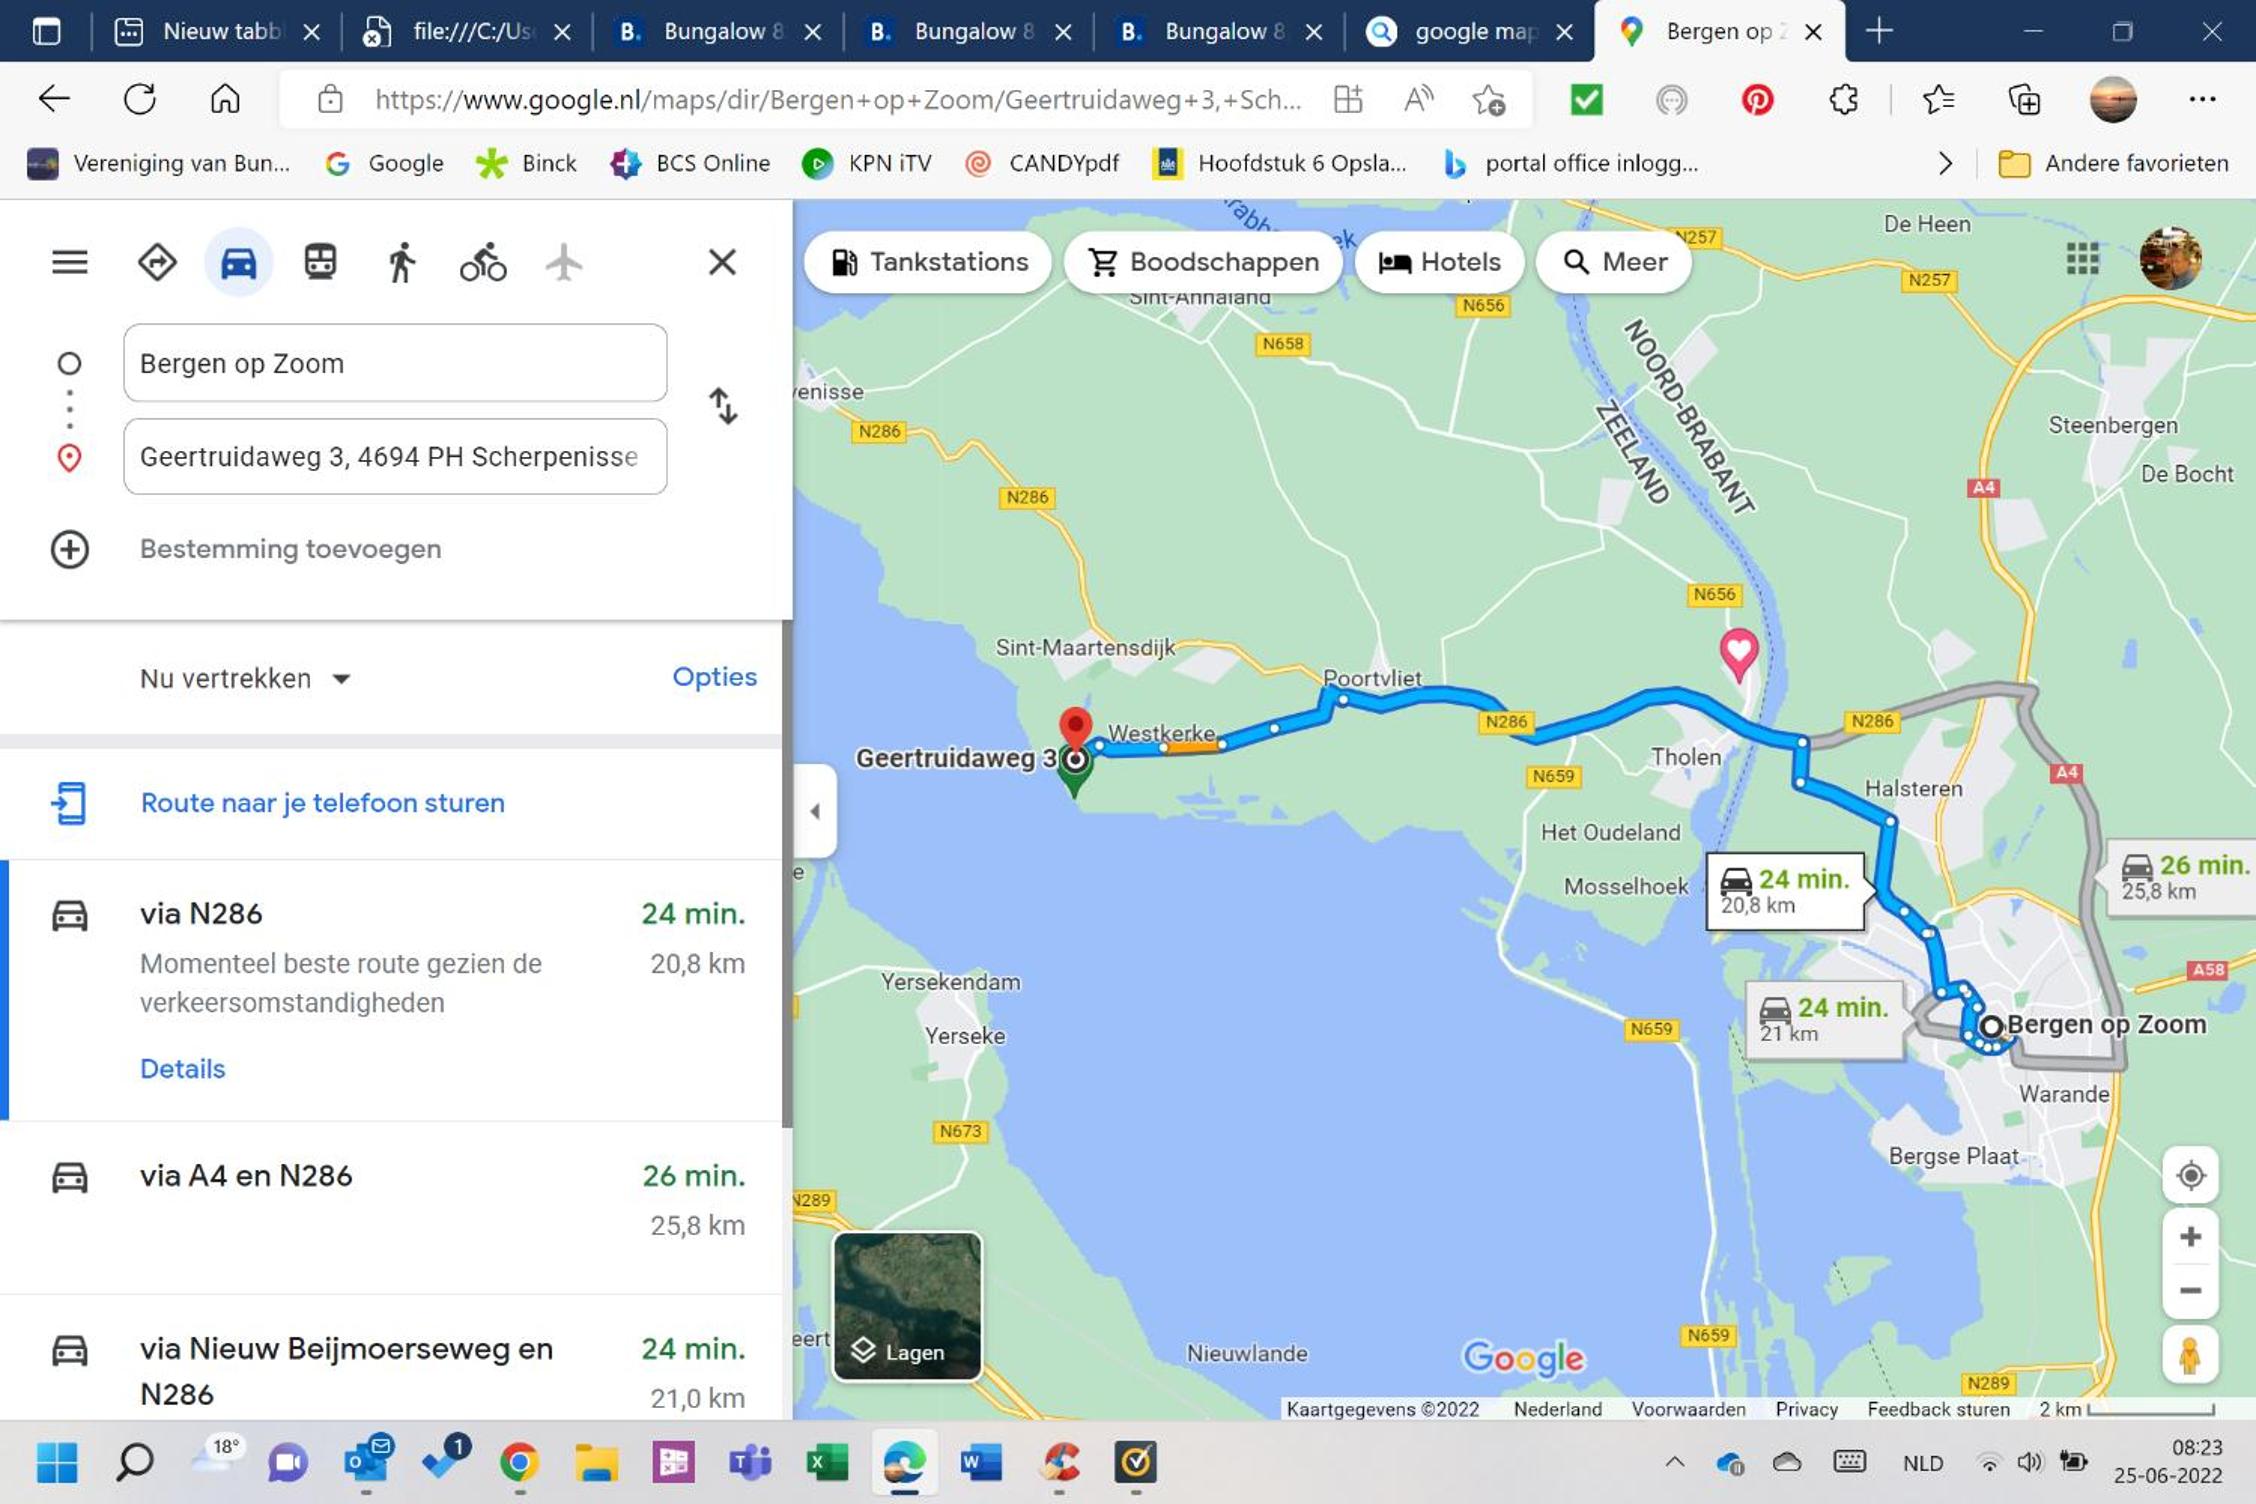
Task: Swap start and destination with reverse arrows
Action: [723, 406]
